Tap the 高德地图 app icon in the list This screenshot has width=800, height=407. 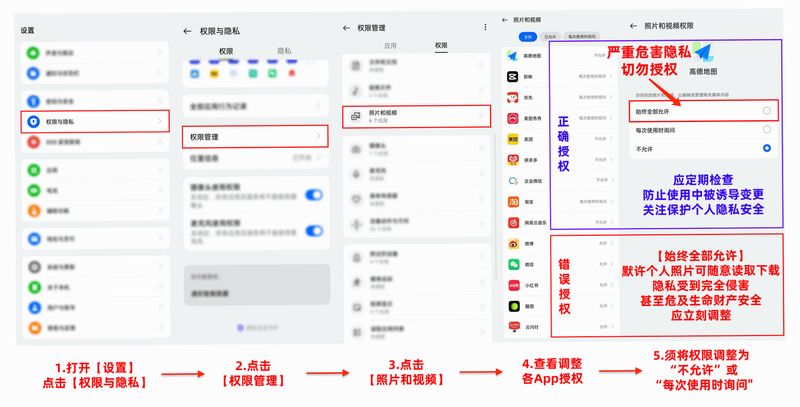[513, 56]
